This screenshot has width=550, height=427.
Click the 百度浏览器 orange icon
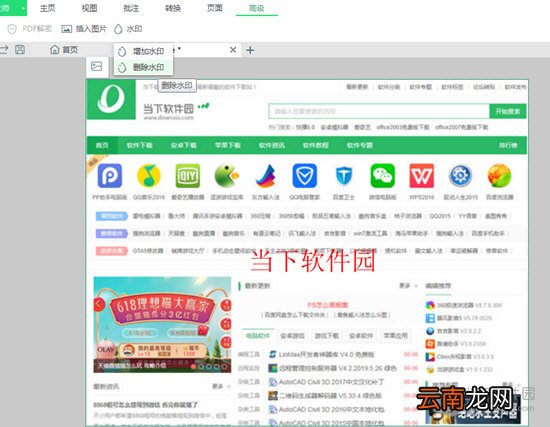pos(499,176)
